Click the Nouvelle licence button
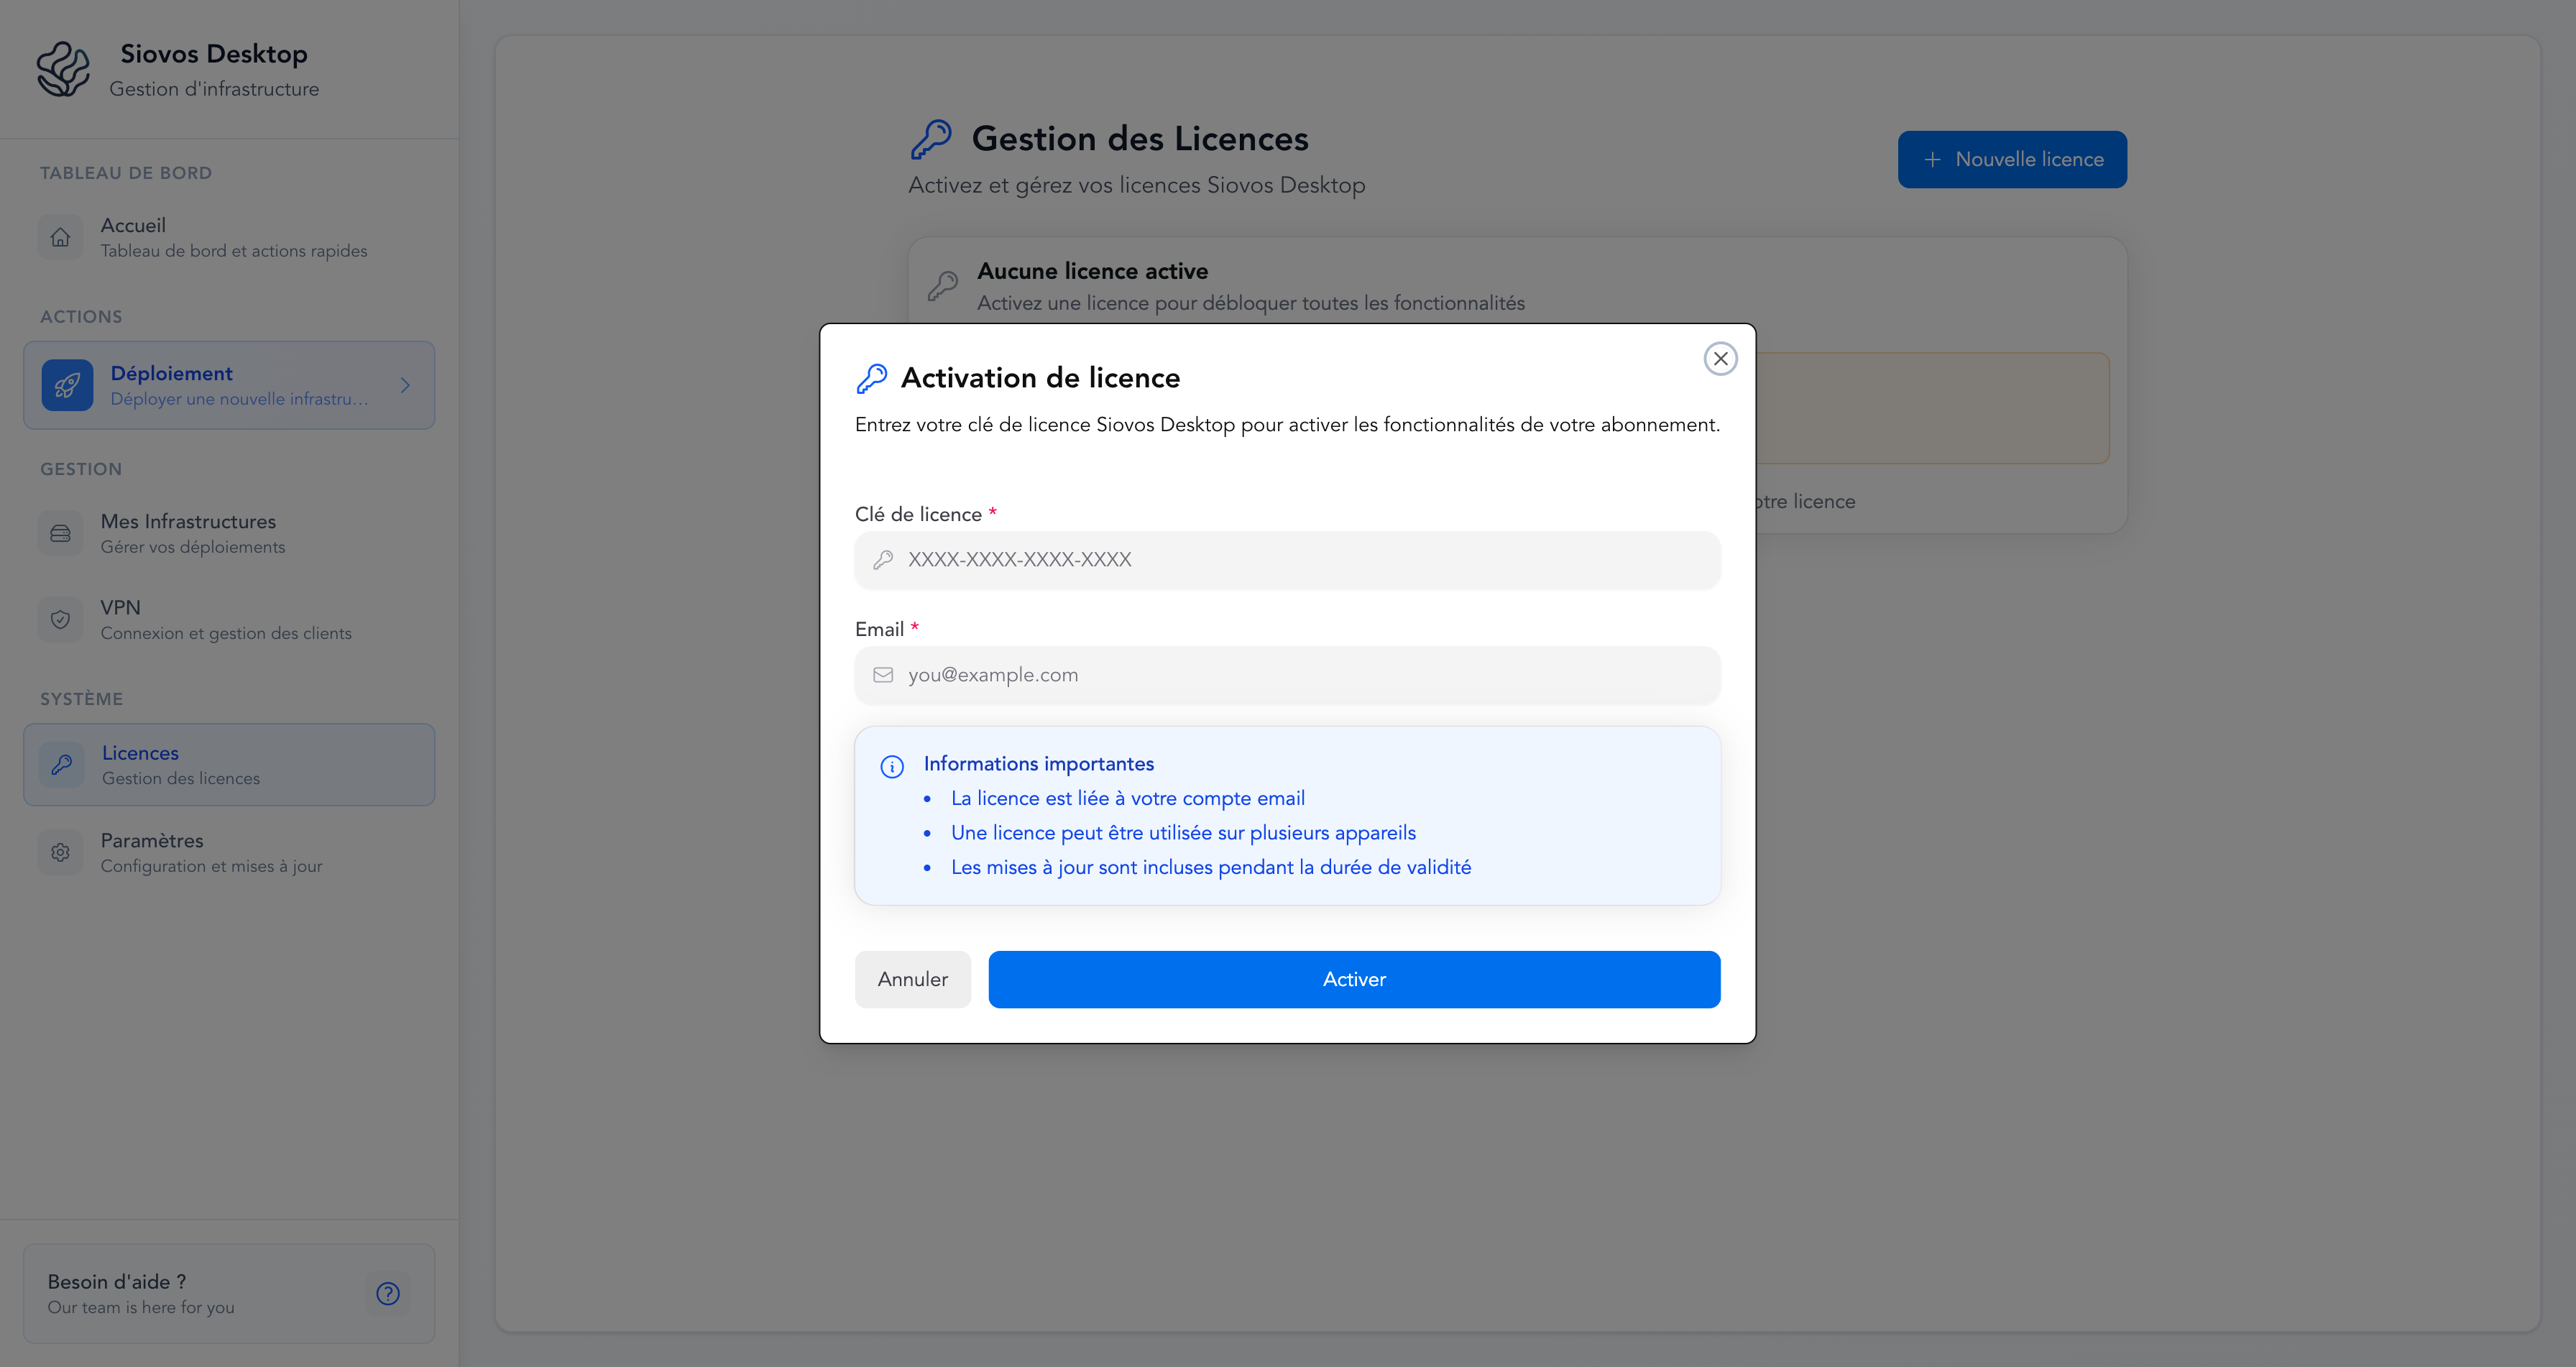This screenshot has width=2576, height=1367. (2011, 159)
